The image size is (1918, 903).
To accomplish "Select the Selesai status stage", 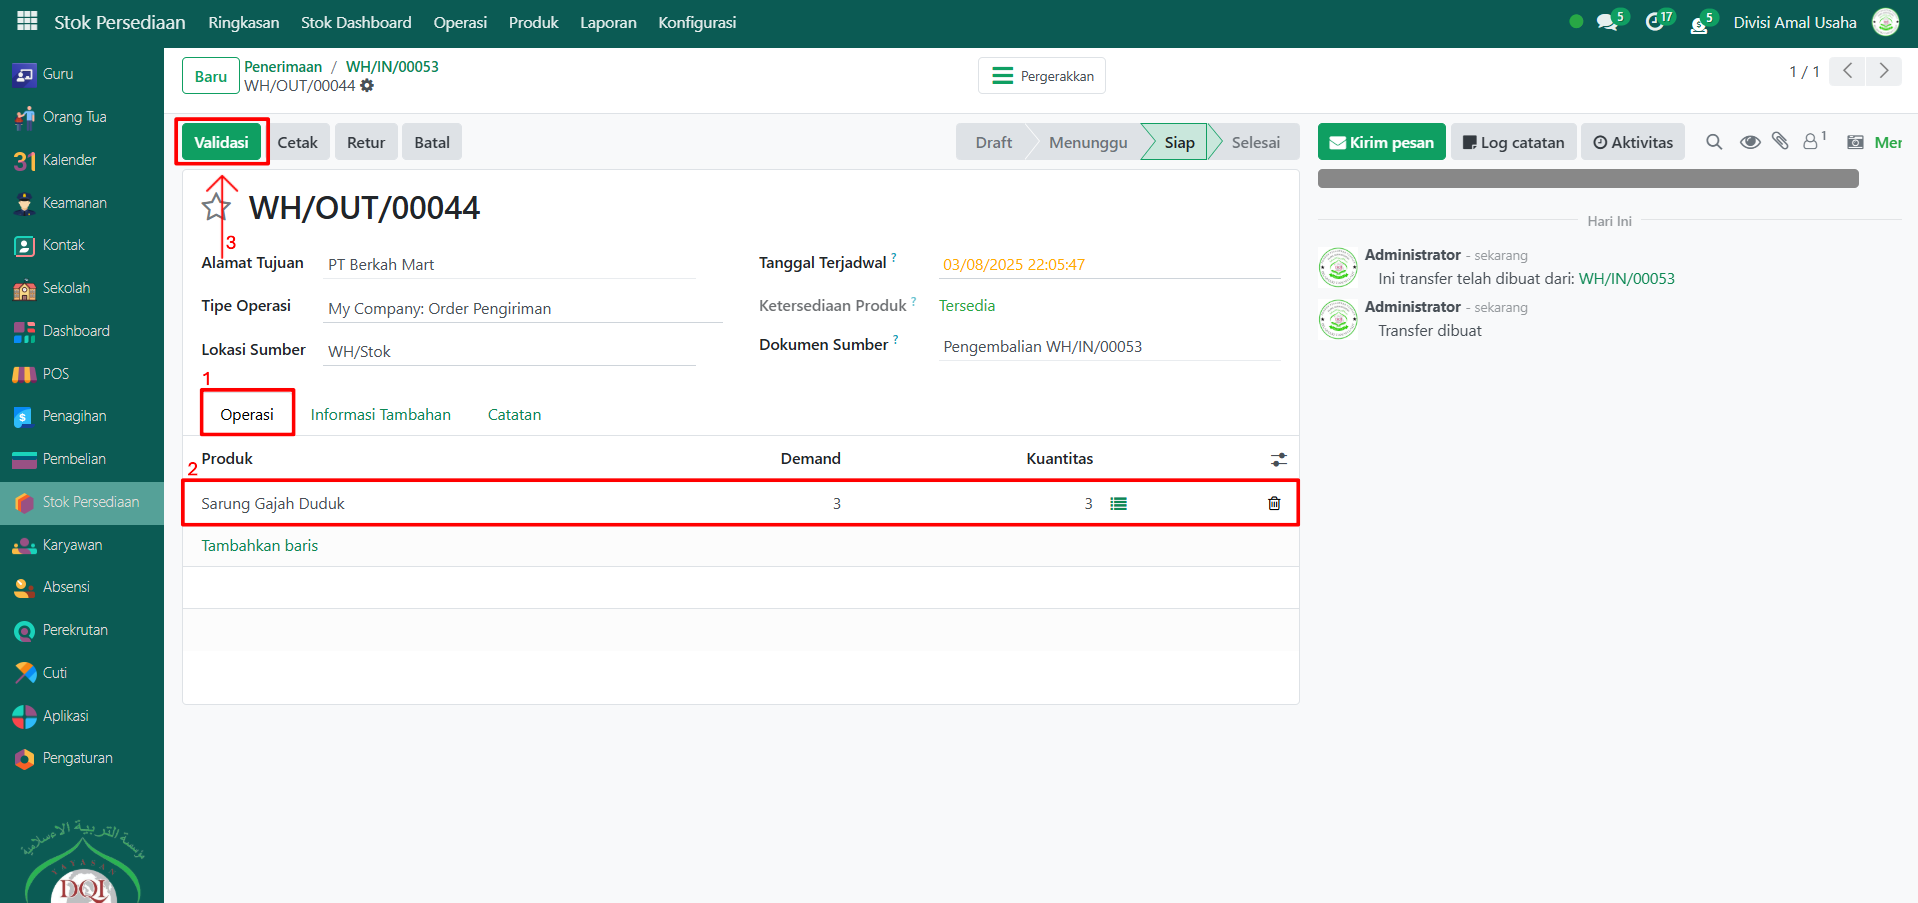I will [x=1255, y=142].
